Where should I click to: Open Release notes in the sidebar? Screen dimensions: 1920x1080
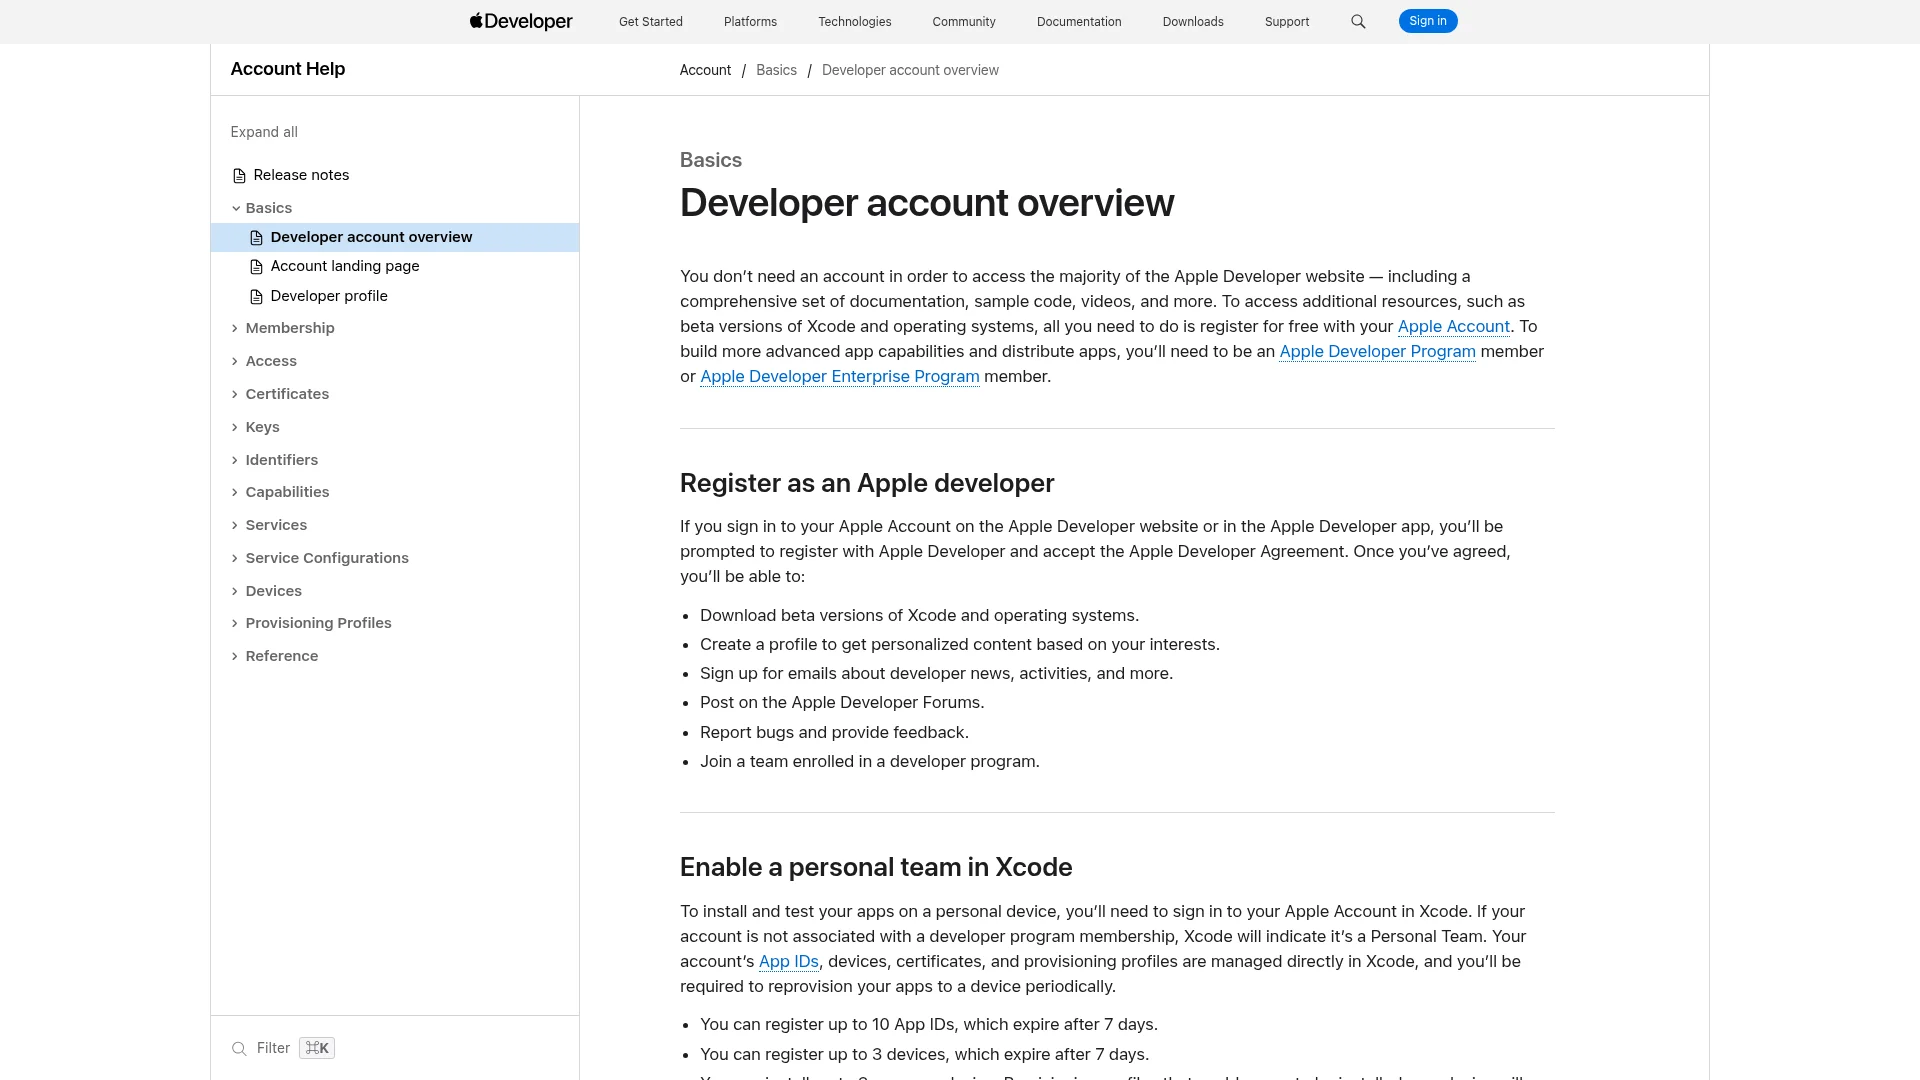[301, 175]
